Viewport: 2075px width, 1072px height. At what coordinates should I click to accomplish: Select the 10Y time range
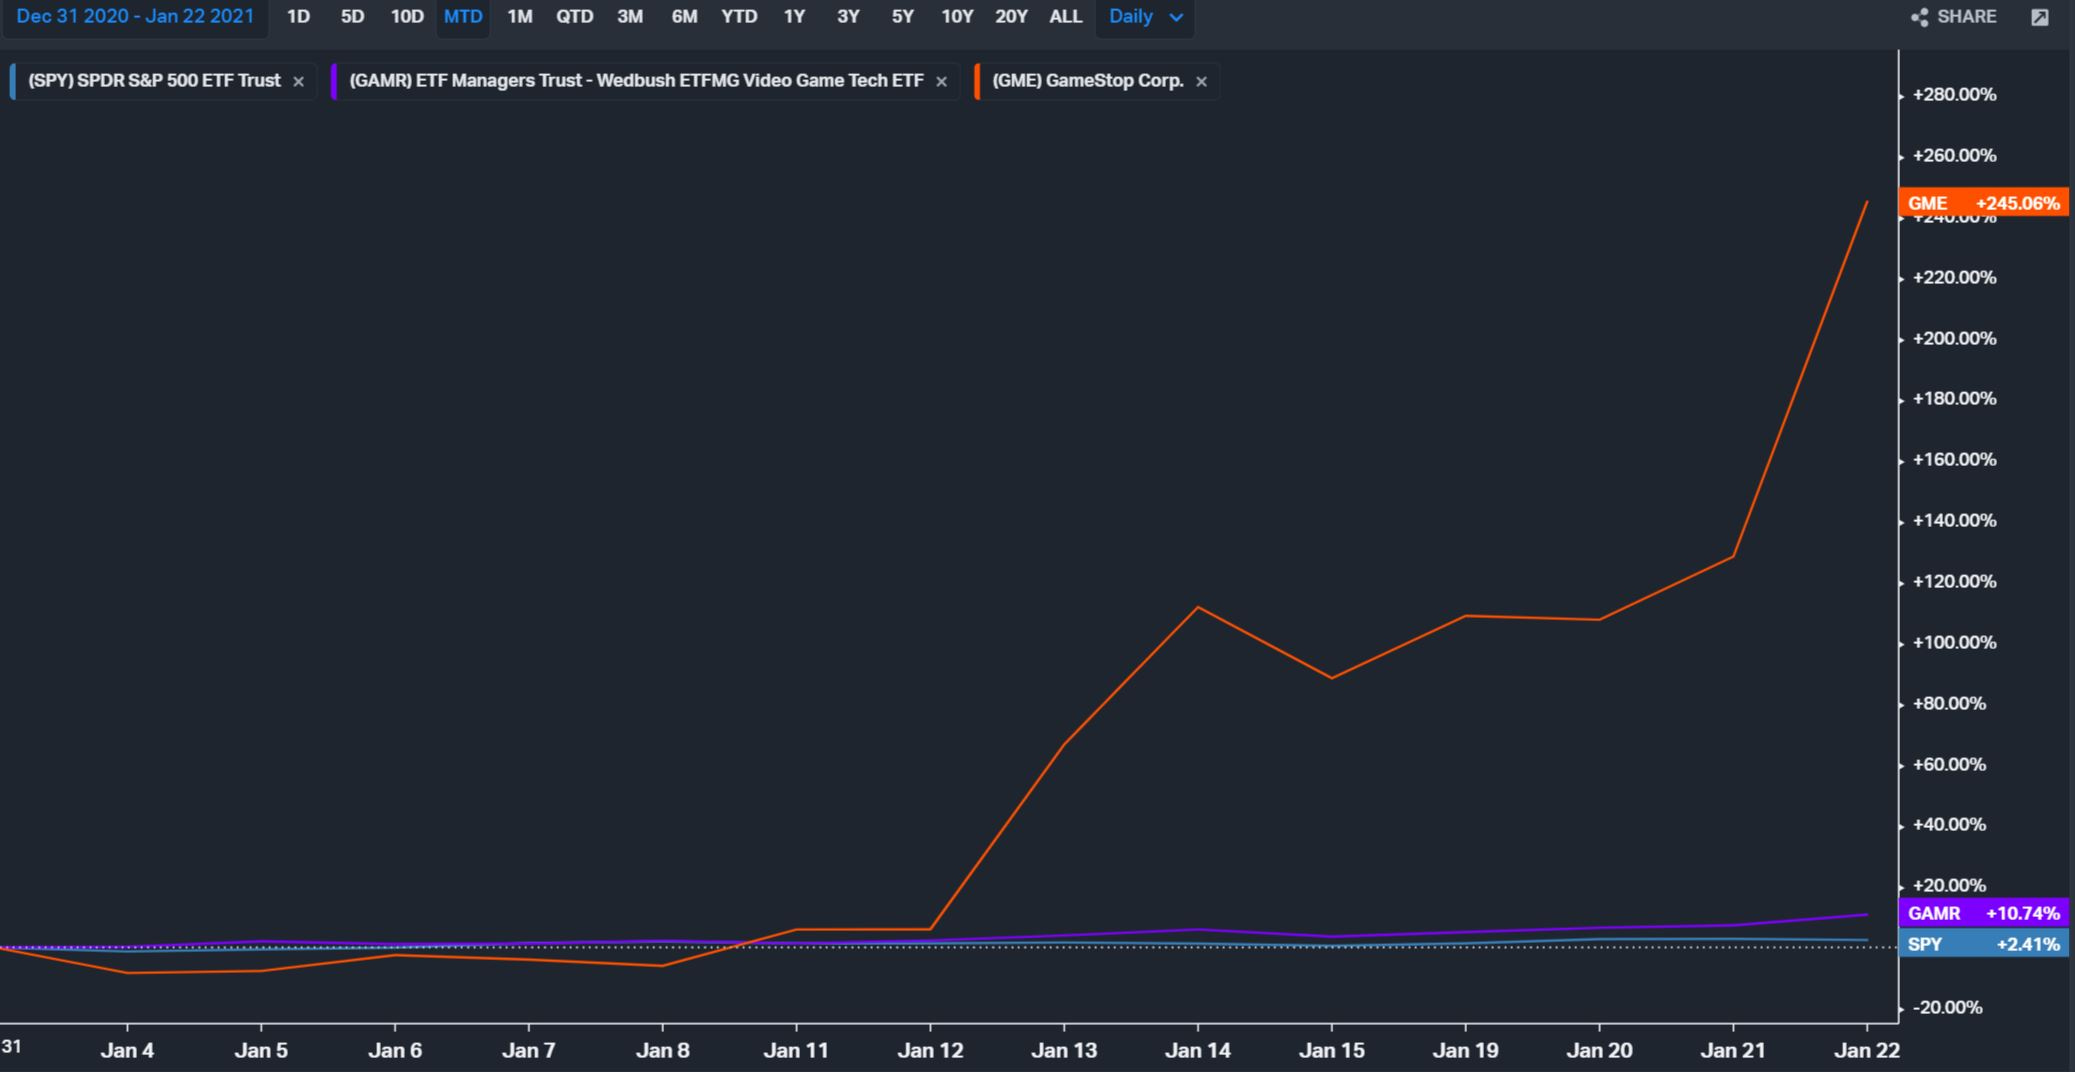click(x=957, y=17)
